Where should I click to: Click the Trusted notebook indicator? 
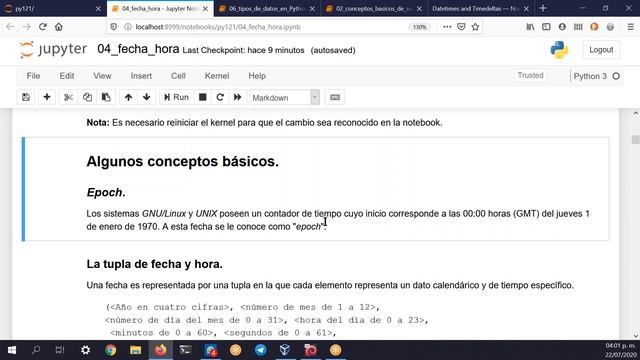530,76
